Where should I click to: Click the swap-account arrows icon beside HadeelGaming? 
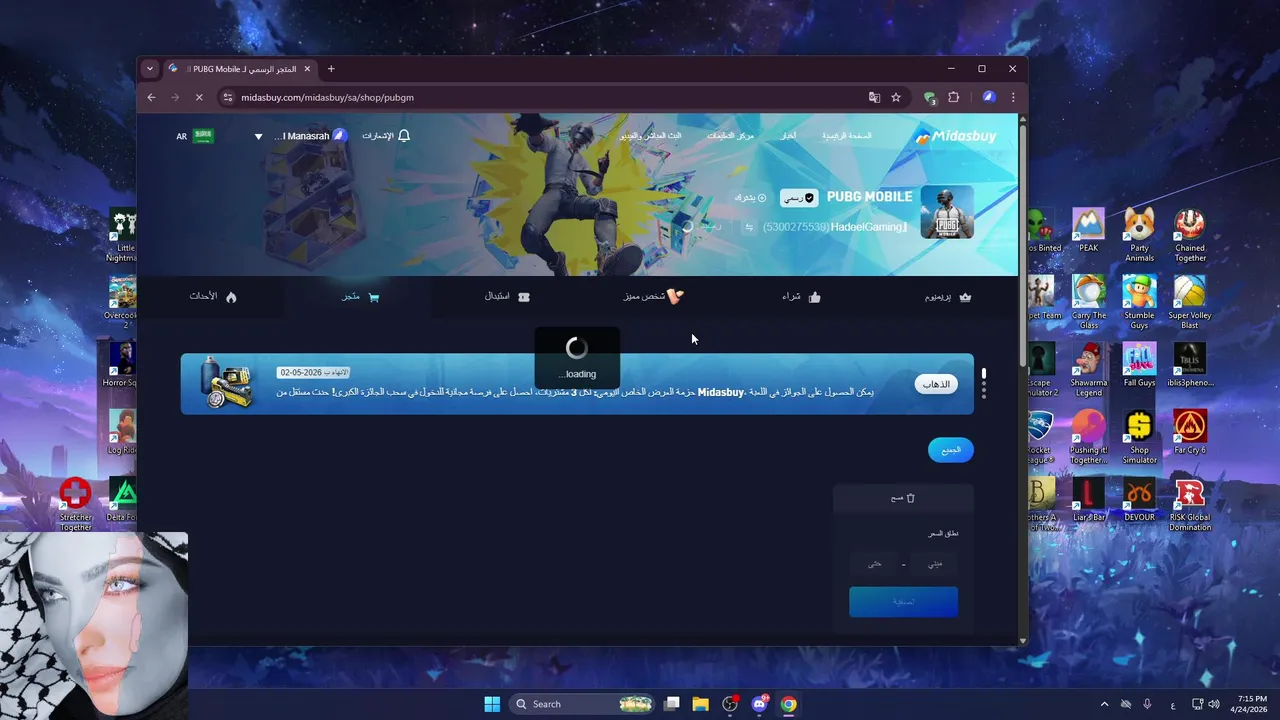click(748, 227)
